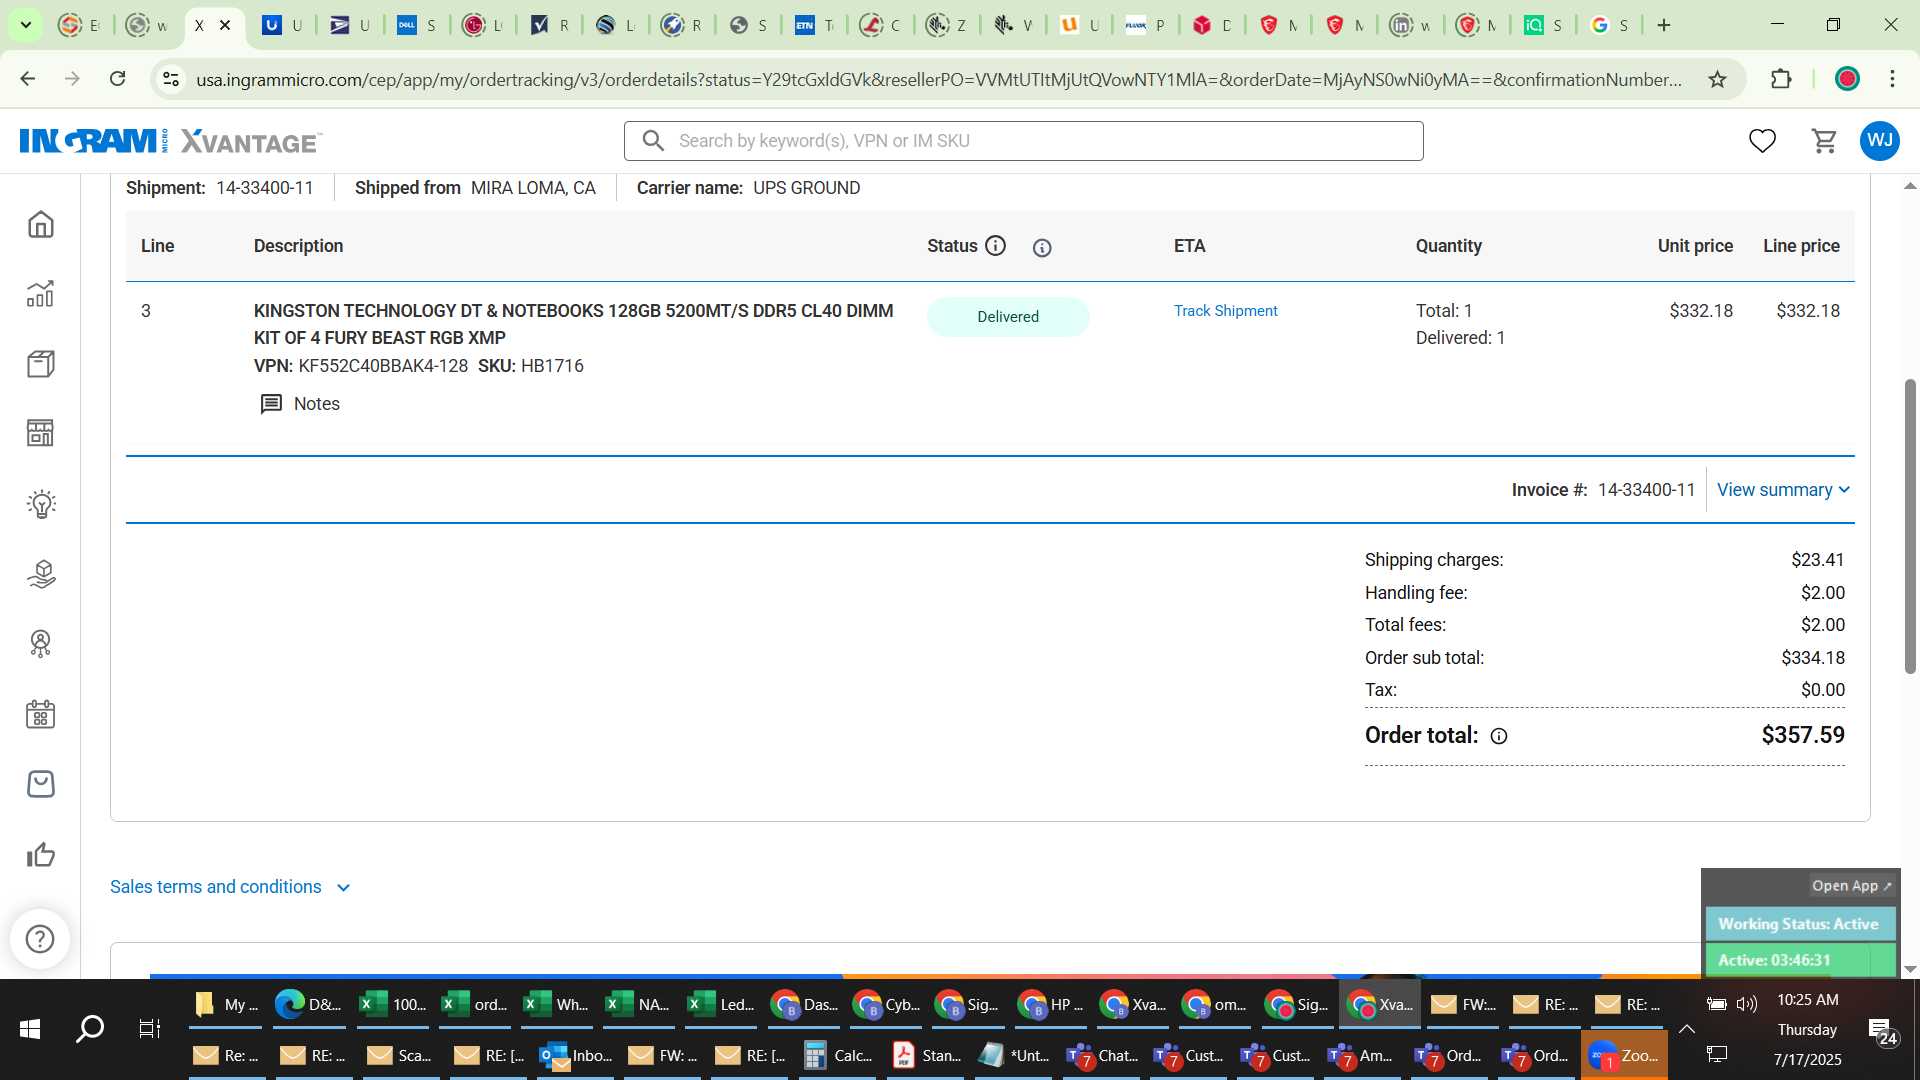1920x1080 pixels.
Task: Open the notification center icon
Action: tap(1883, 1031)
